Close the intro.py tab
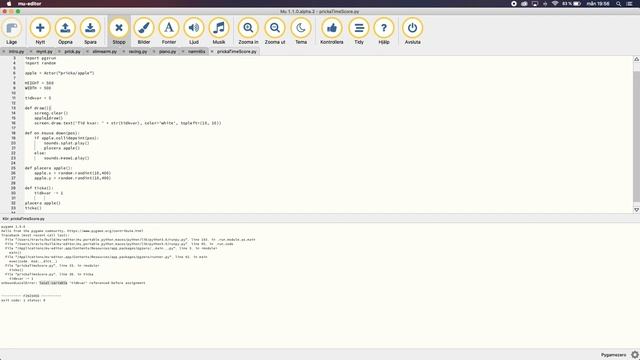Viewport: 640px width, 360px height. [4, 52]
